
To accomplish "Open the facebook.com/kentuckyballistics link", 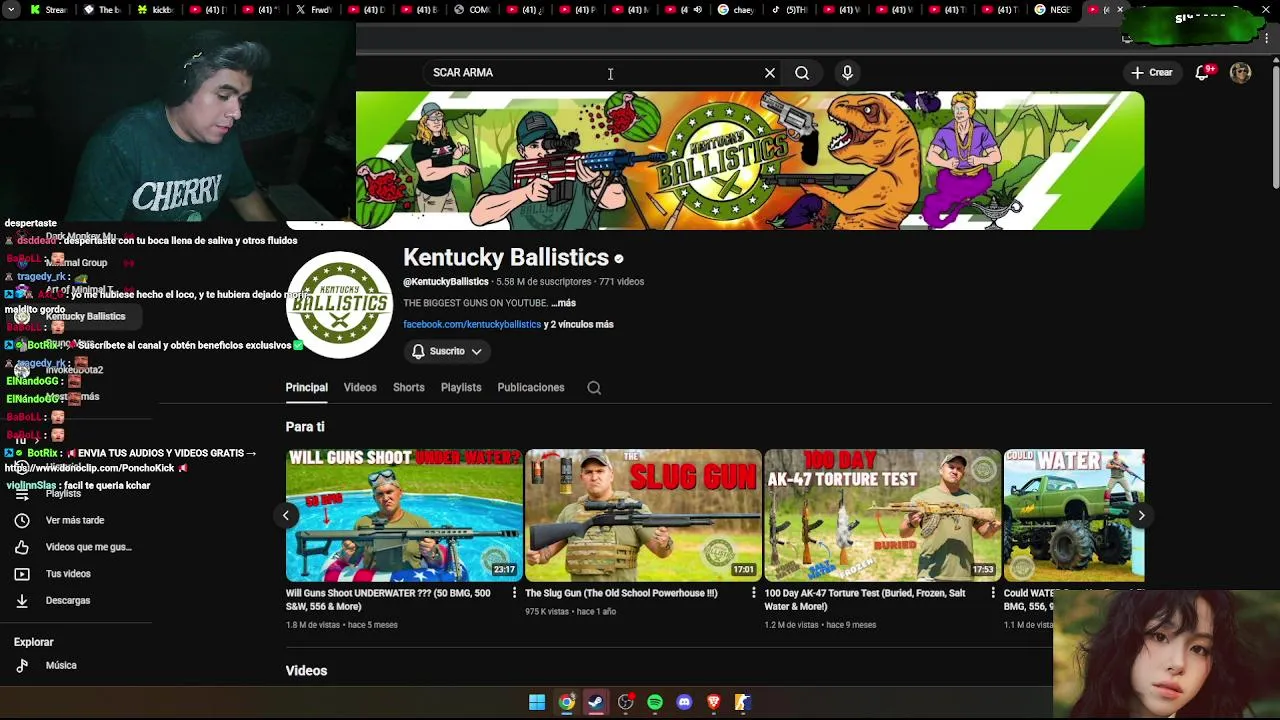I will (x=472, y=324).
